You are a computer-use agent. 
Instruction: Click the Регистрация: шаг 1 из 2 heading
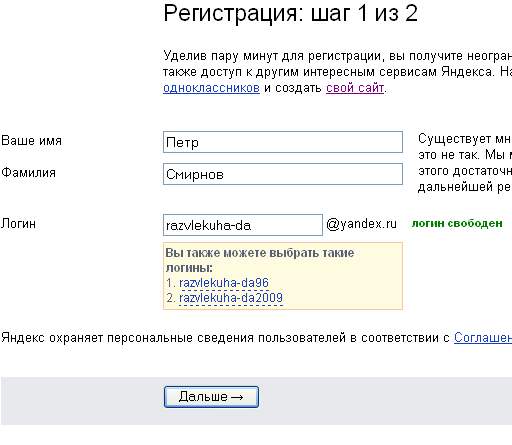(290, 13)
